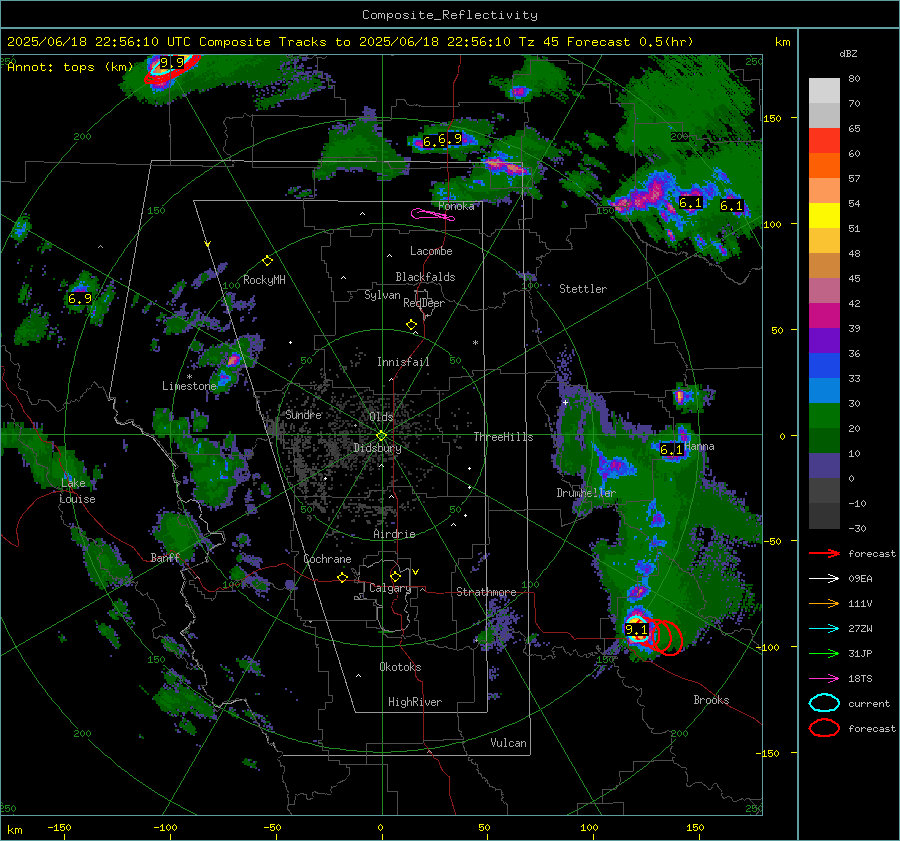Click the Lacombe town label
The height and width of the screenshot is (841, 900).
point(431,251)
